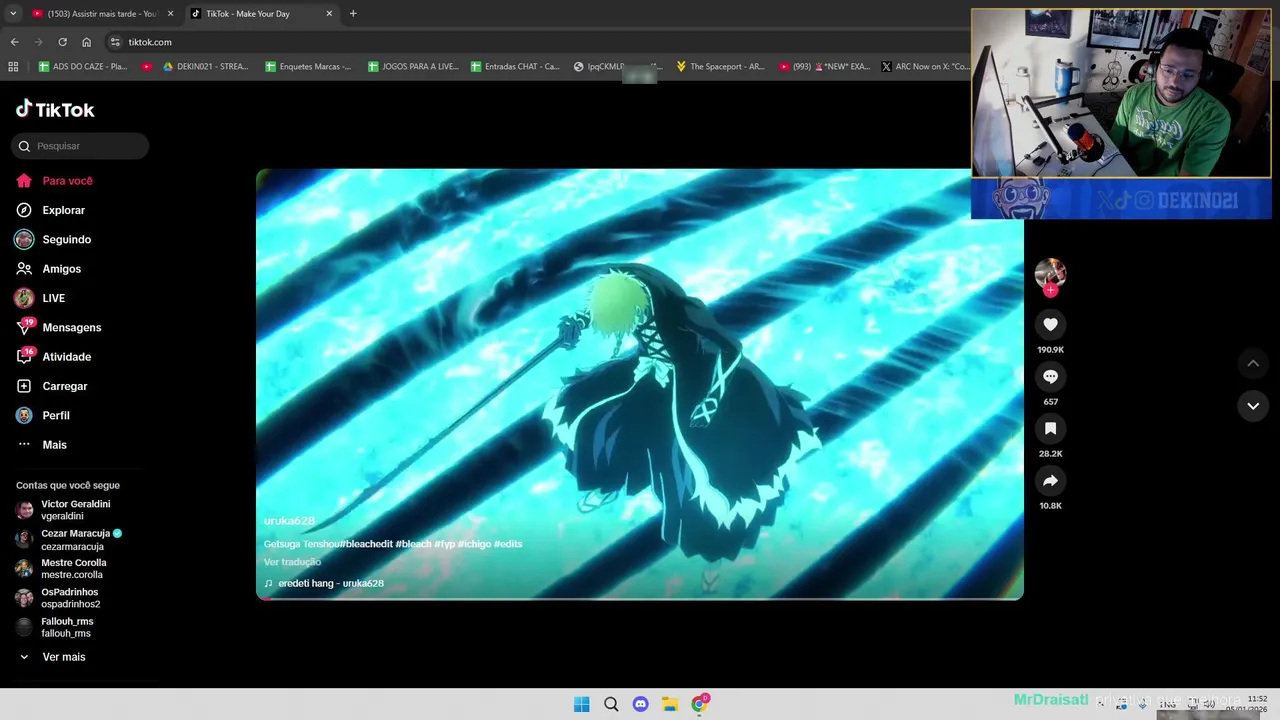This screenshot has width=1280, height=720.
Task: Open Discord from the taskbar
Action: tap(641, 704)
